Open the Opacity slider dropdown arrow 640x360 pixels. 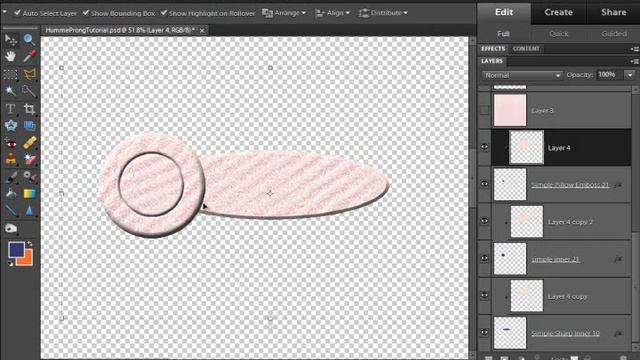(x=630, y=75)
